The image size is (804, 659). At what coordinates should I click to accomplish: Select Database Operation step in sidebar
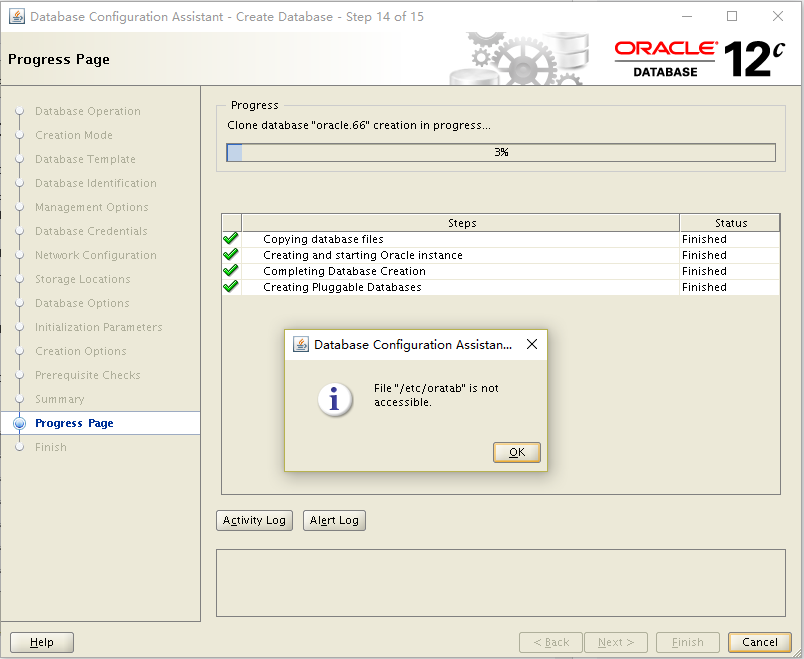pos(88,111)
